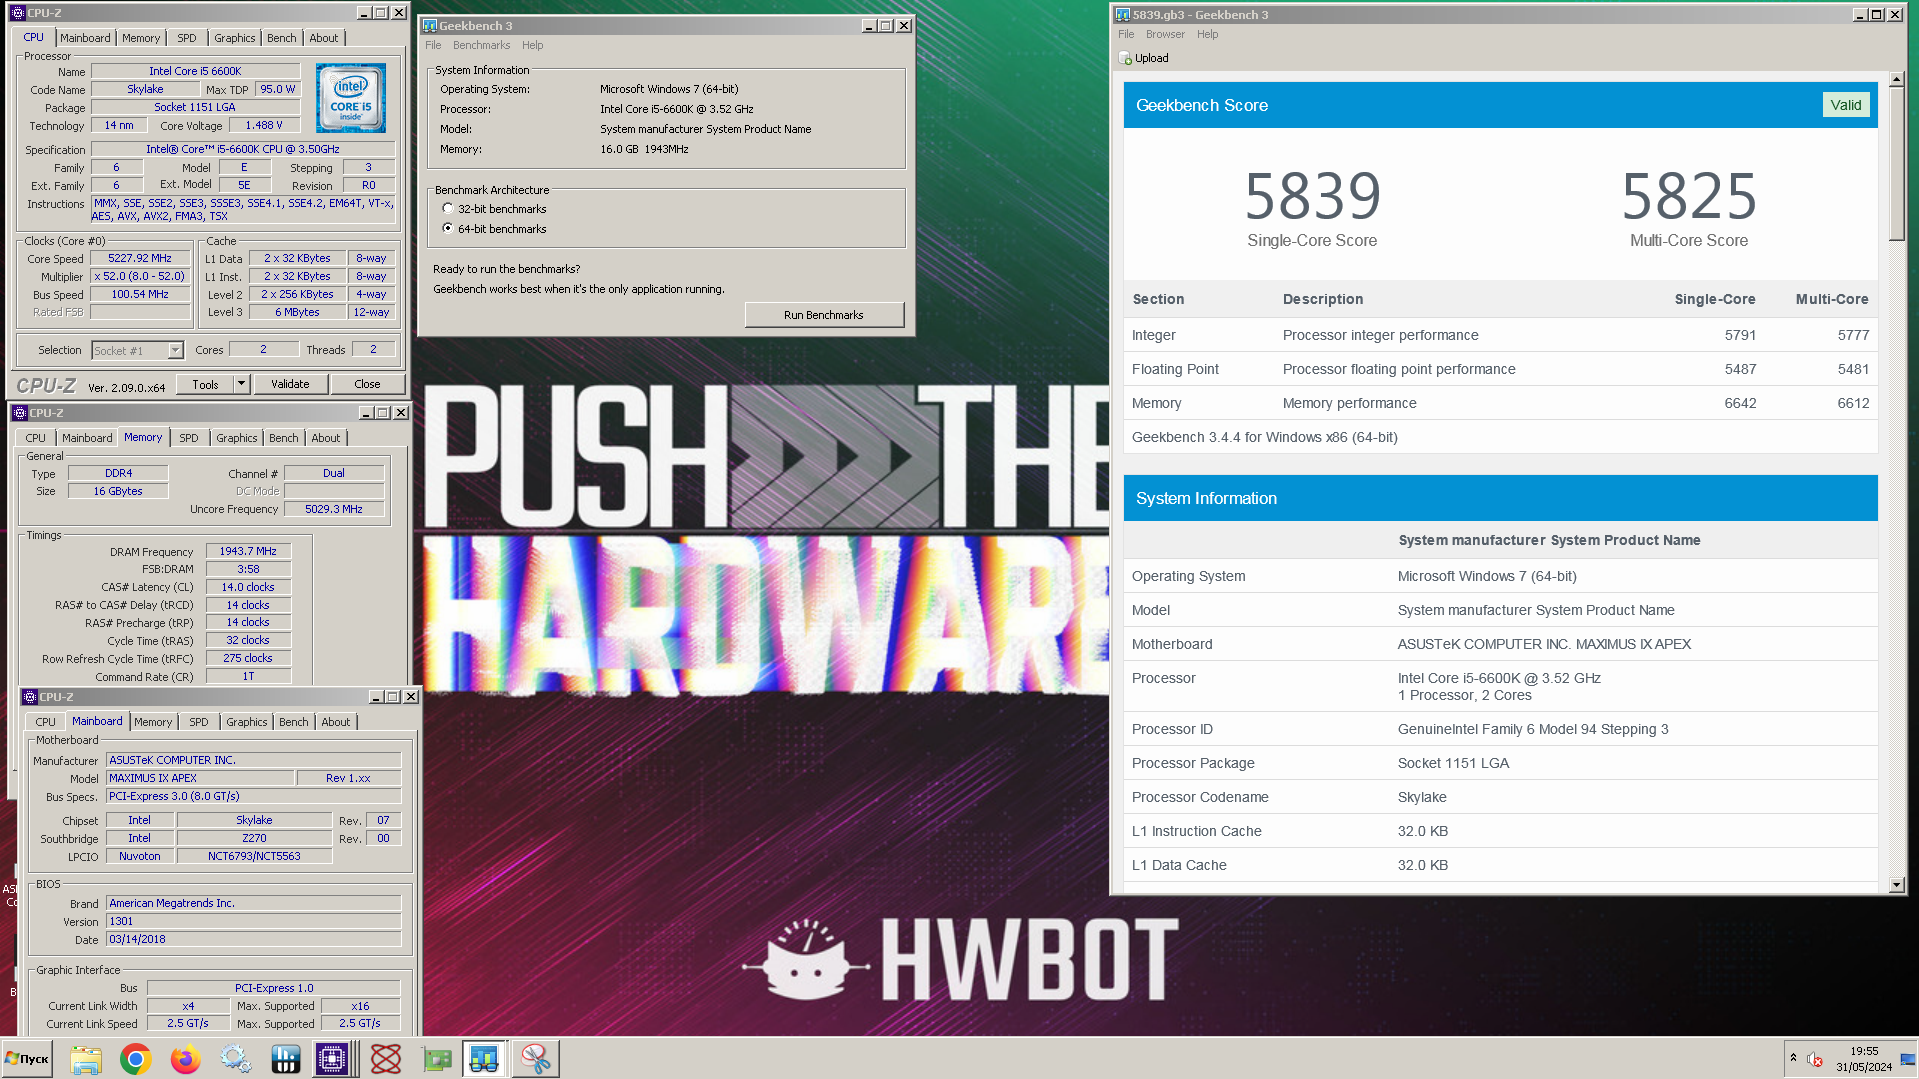Show hidden tray icons arrow

tap(1793, 1058)
